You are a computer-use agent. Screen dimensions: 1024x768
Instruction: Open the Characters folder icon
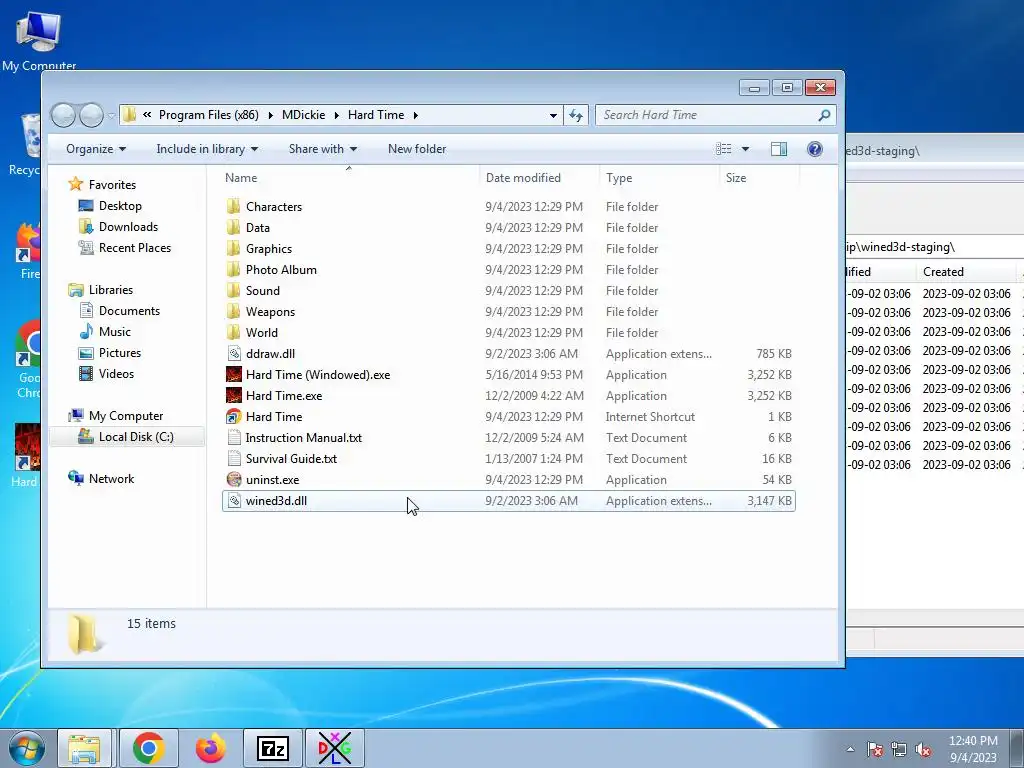click(x=234, y=207)
